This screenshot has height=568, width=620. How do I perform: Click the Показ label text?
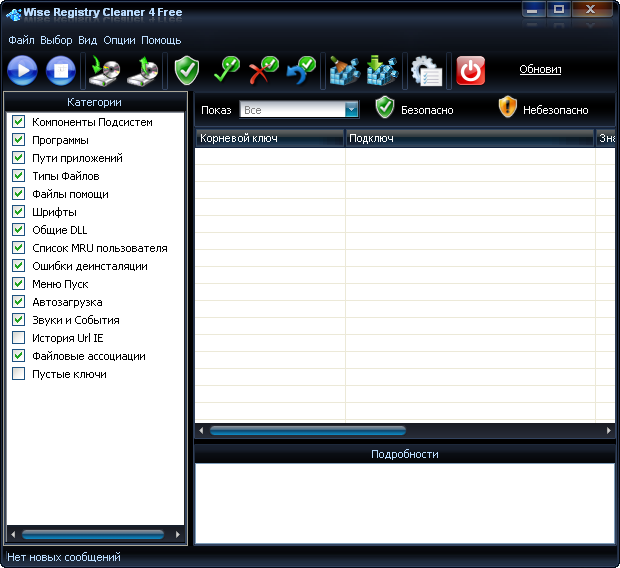pos(216,110)
